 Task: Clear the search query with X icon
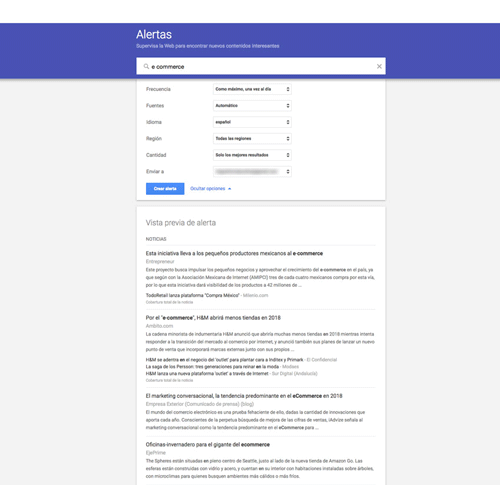coord(379,66)
